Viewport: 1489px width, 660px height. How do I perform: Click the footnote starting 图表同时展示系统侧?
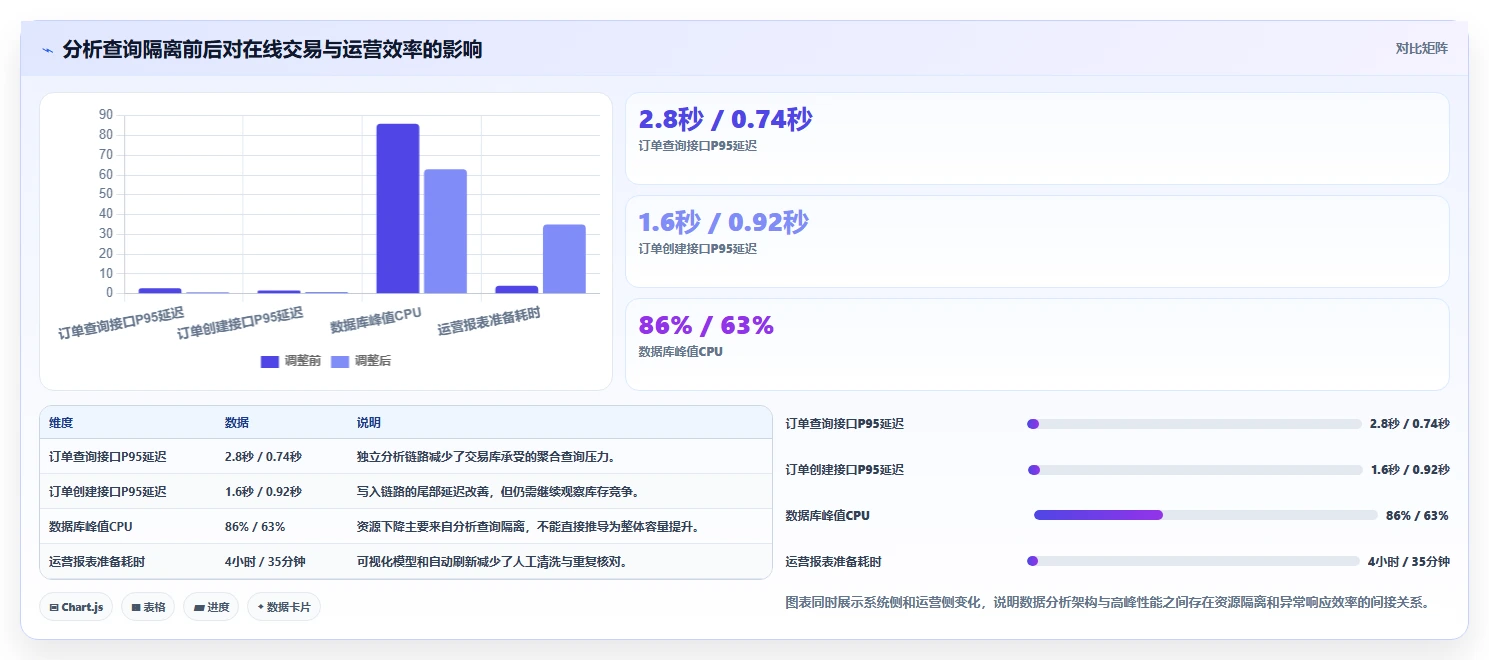(x=1108, y=603)
